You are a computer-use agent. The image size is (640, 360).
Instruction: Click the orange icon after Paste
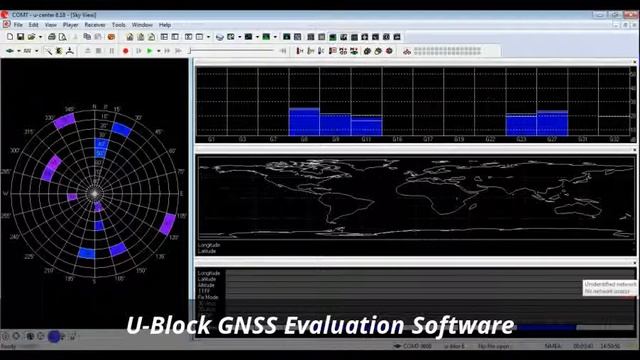(111, 37)
